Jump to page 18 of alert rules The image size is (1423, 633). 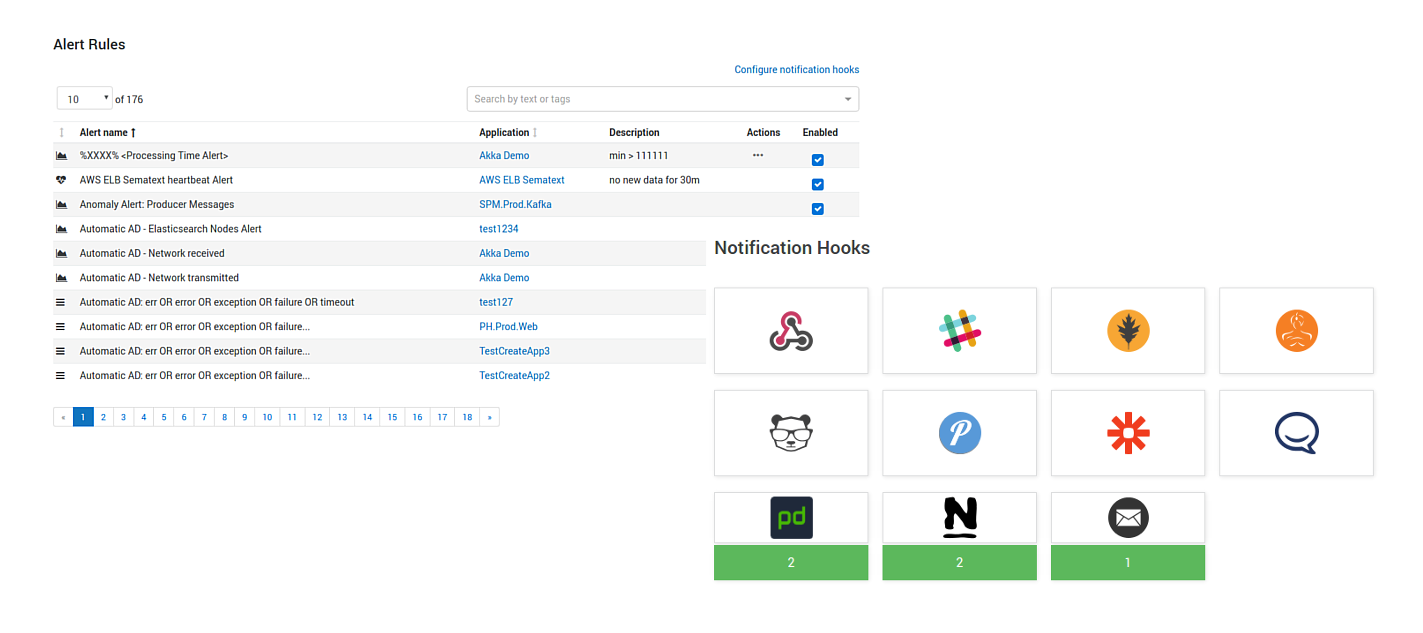click(x=467, y=417)
